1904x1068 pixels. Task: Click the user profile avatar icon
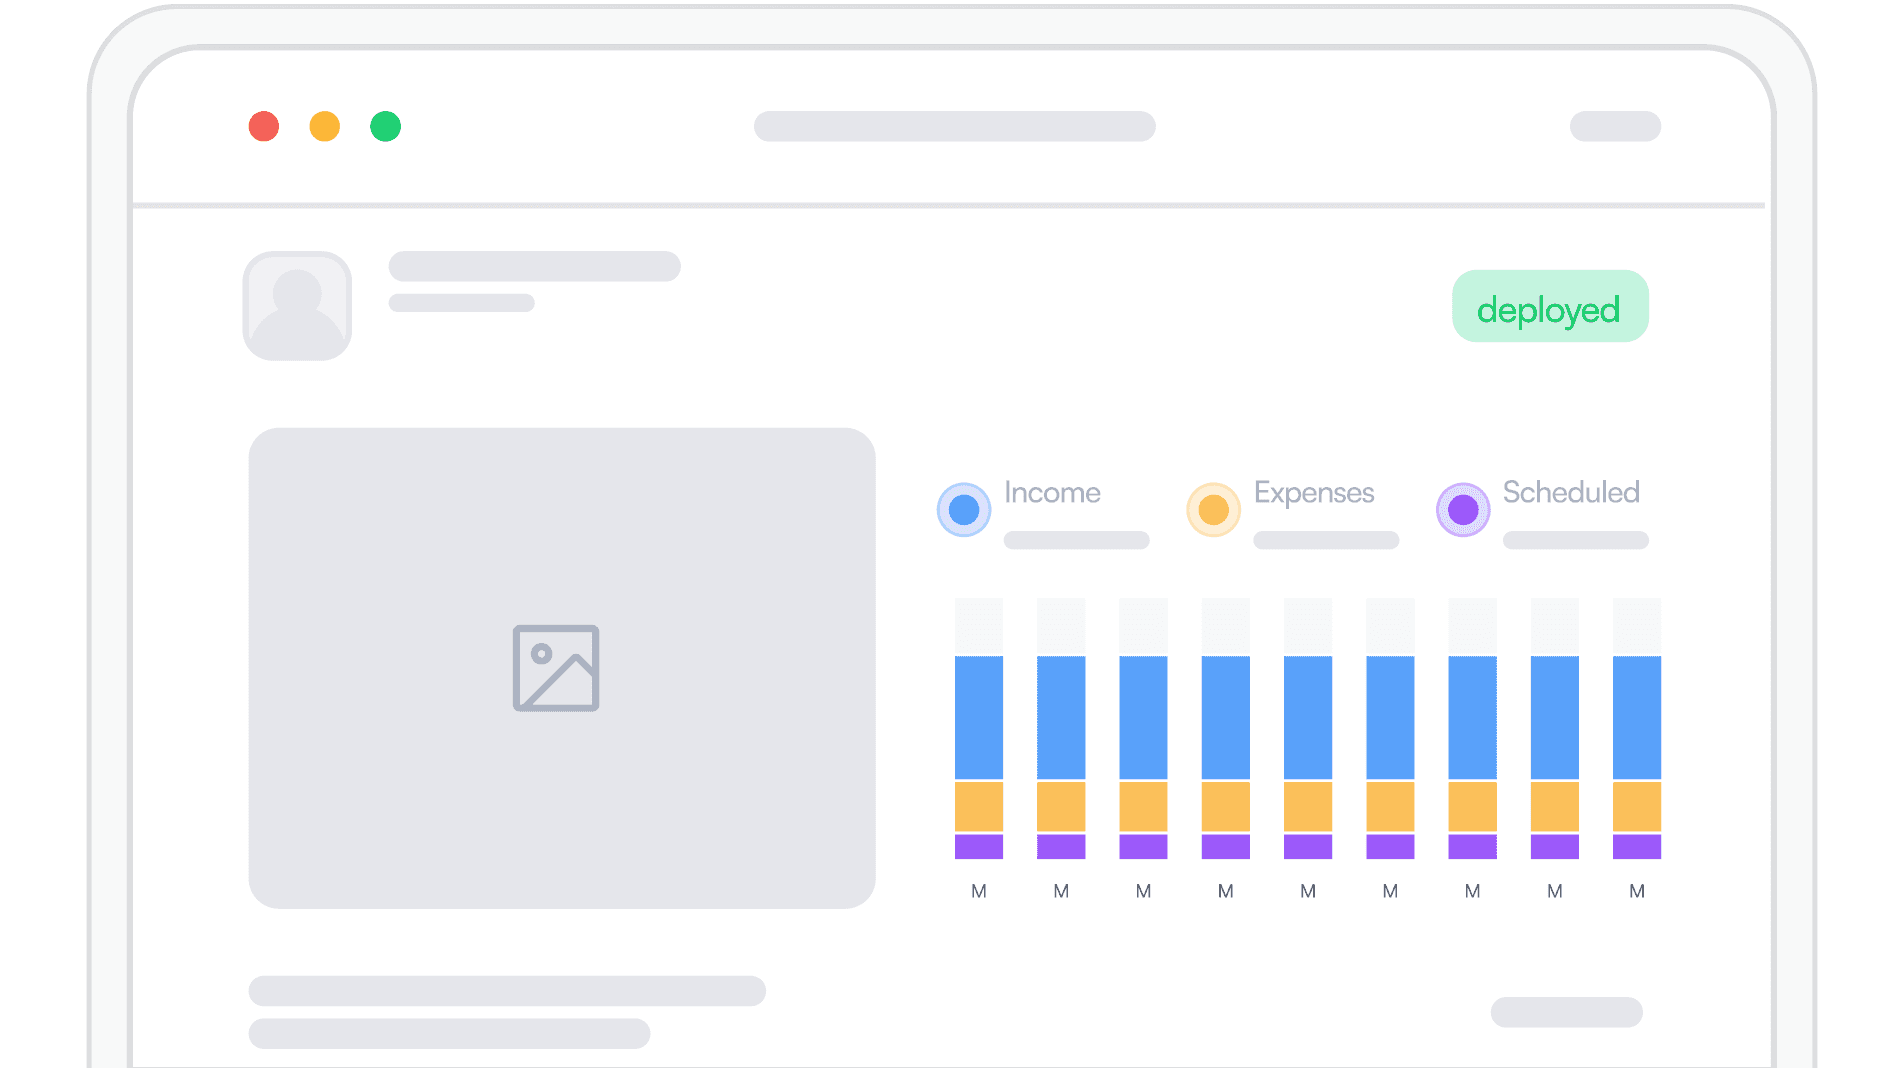click(297, 306)
